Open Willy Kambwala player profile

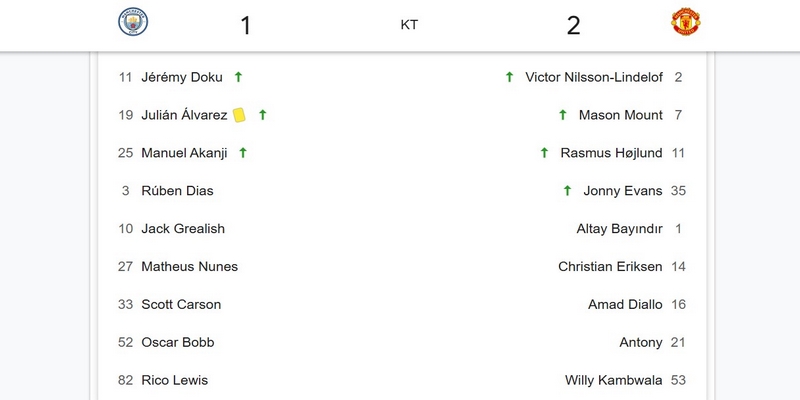[x=613, y=381]
